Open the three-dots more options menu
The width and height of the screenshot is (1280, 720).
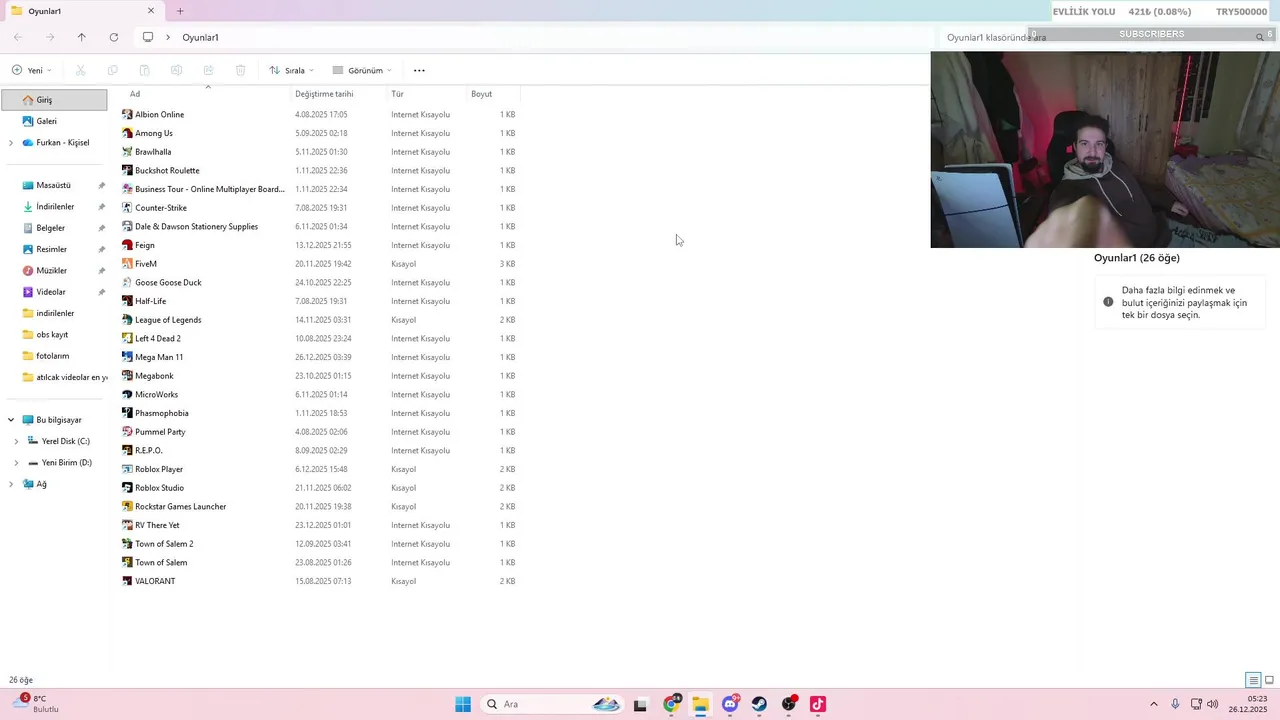coord(419,70)
